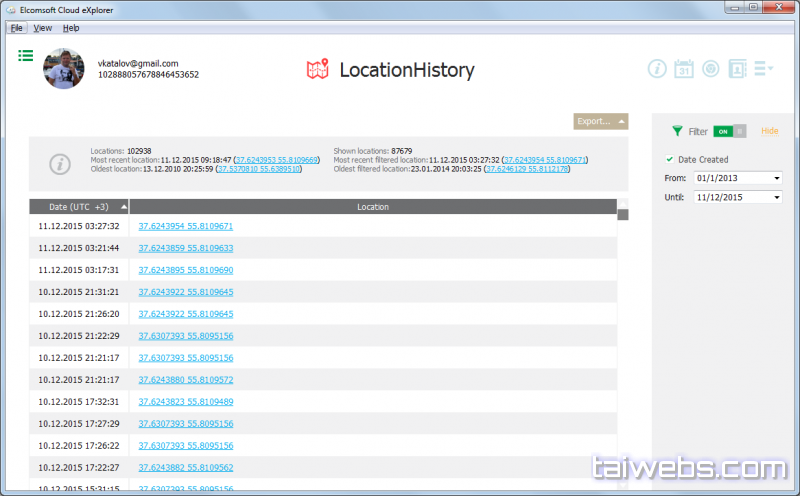Screen dimensions: 800x496
Task: Click the user profile photo
Action: (64, 68)
